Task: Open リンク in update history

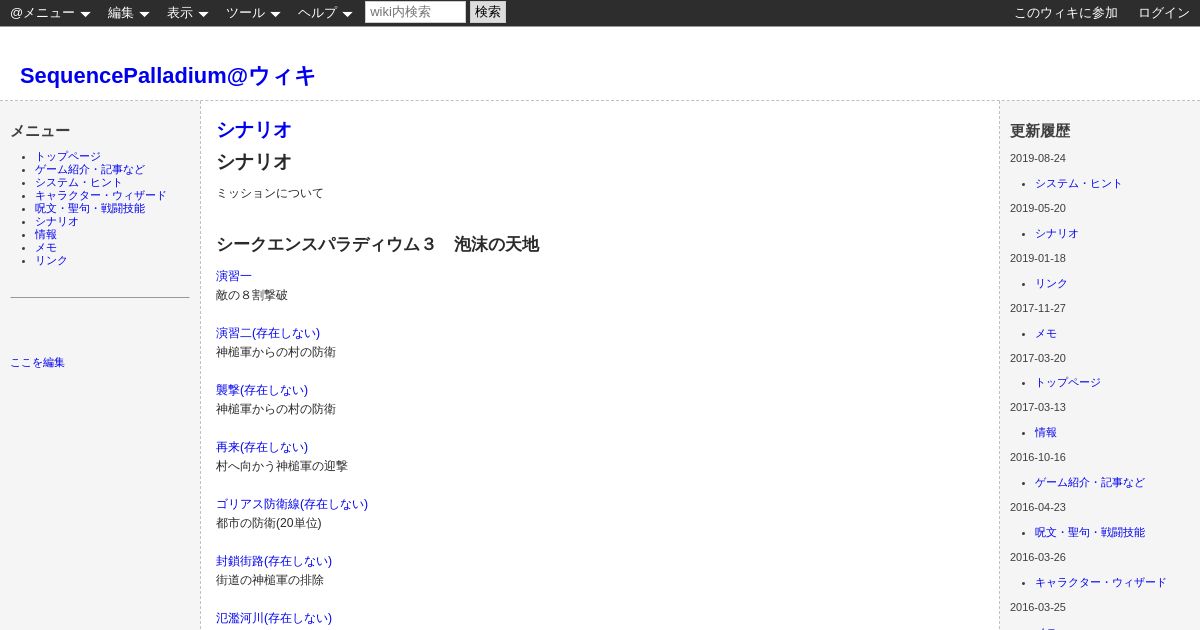Action: pyautogui.click(x=1051, y=284)
